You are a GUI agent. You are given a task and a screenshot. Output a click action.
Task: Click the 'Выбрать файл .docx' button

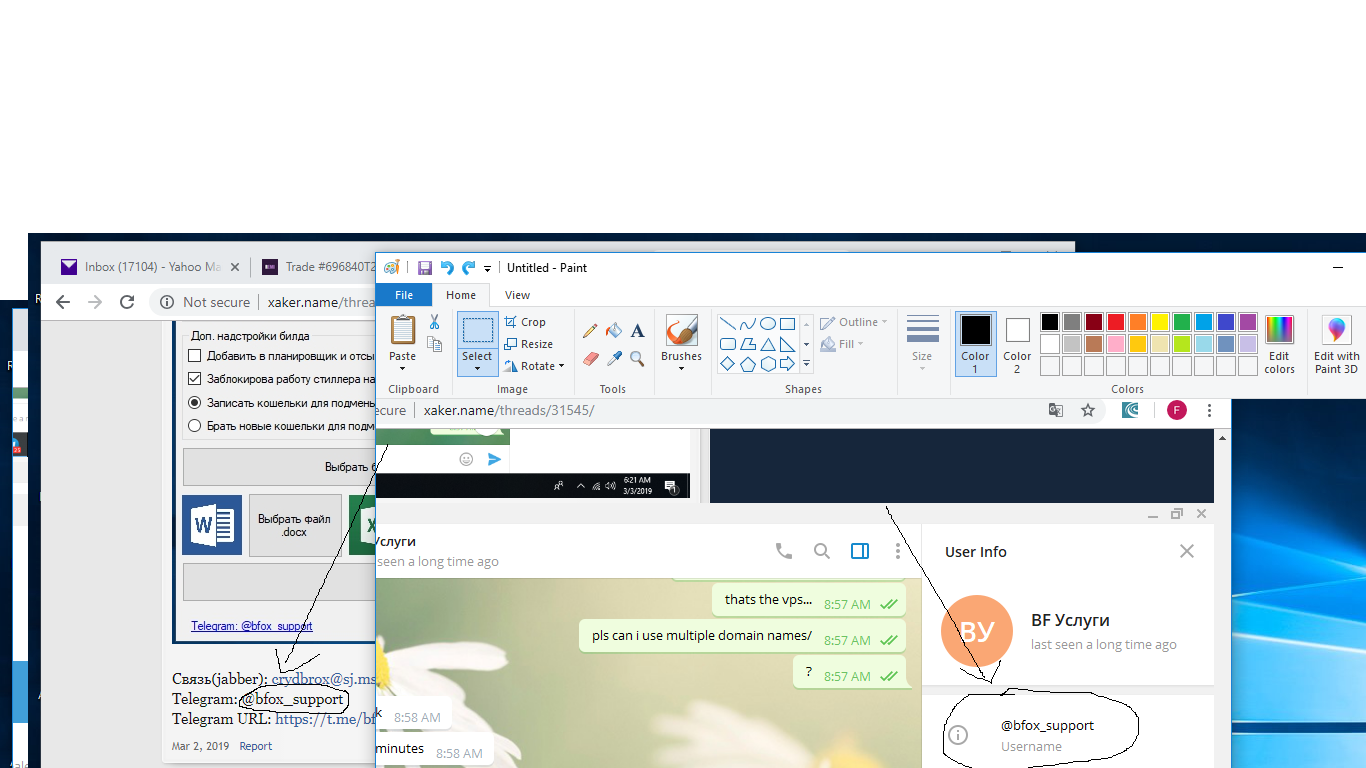295,525
